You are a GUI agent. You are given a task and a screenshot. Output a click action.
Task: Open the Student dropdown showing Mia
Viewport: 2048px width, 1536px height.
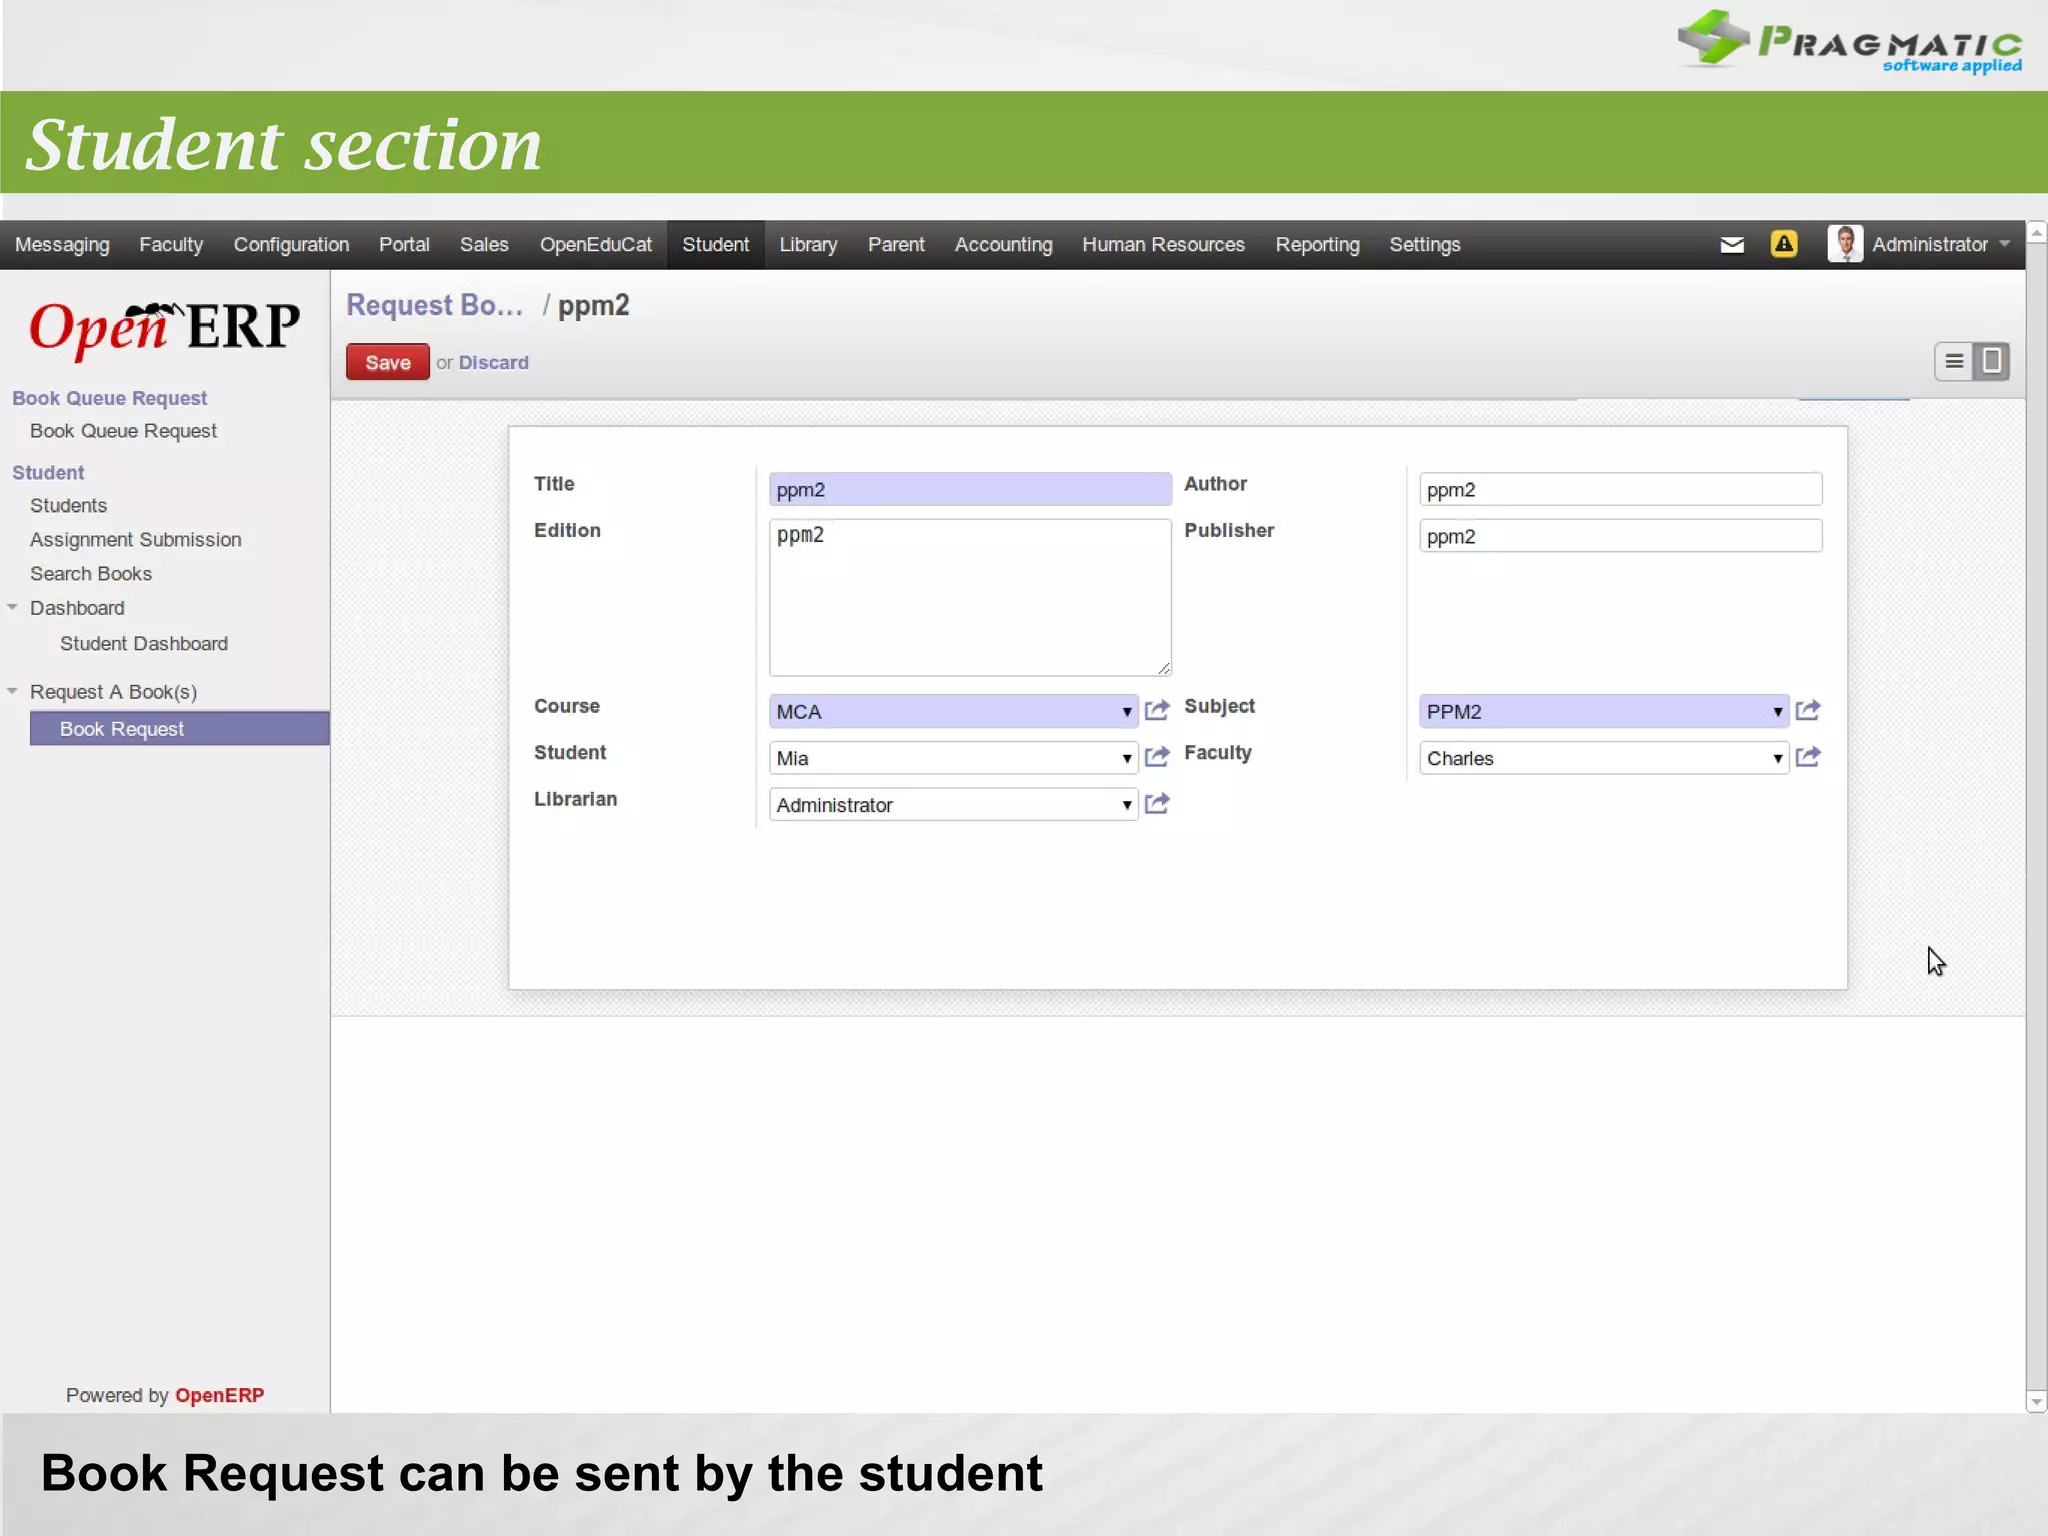[953, 758]
